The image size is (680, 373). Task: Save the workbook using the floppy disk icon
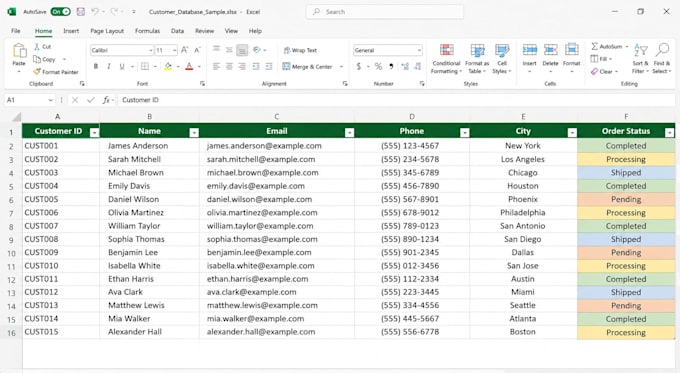click(x=81, y=12)
